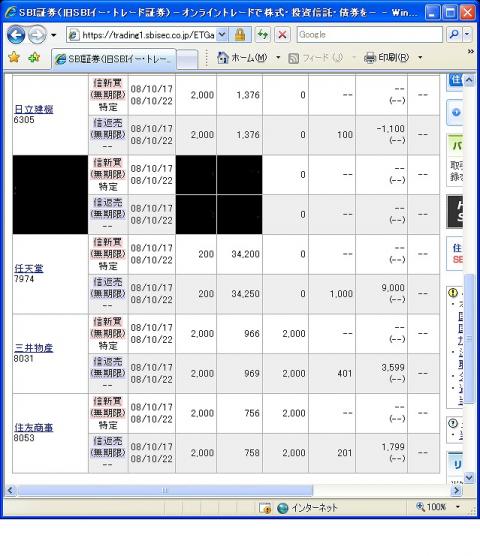Click the Print (印刷) toolbar button
The image size is (480, 556).
point(387,57)
